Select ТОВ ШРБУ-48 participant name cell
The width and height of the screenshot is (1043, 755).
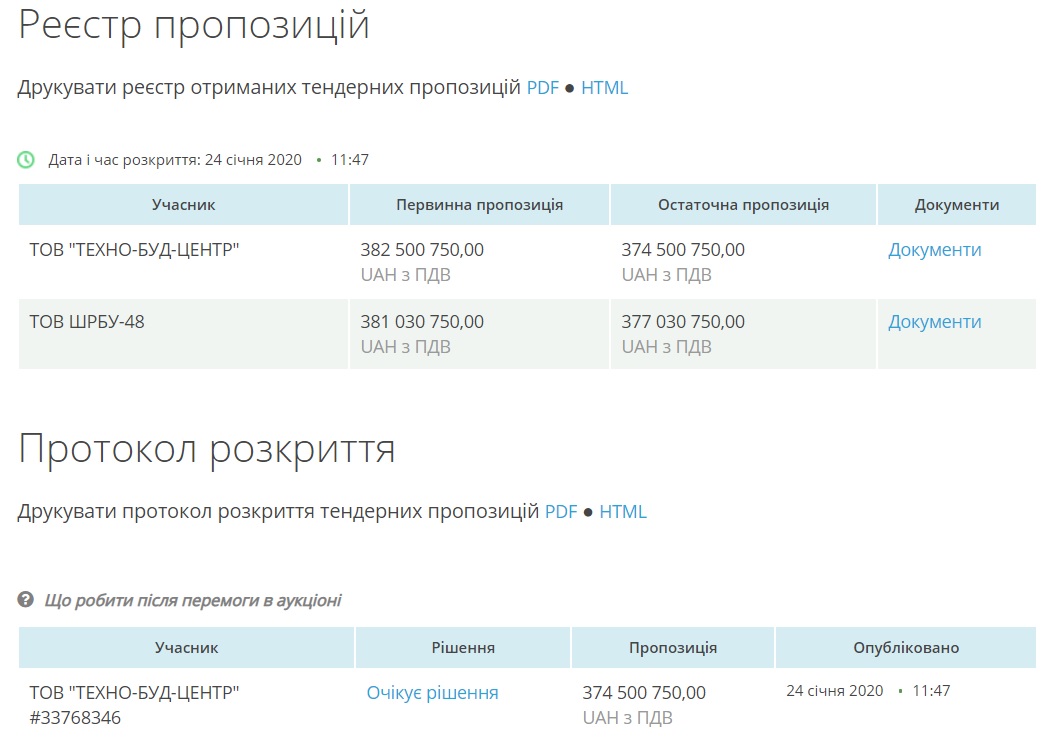(87, 322)
